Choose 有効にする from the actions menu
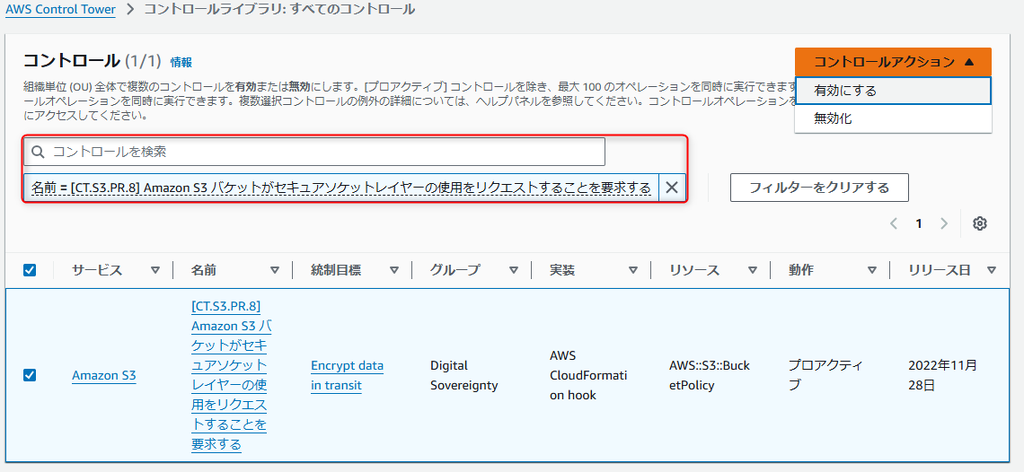The width and height of the screenshot is (1024, 472). pyautogui.click(x=893, y=91)
